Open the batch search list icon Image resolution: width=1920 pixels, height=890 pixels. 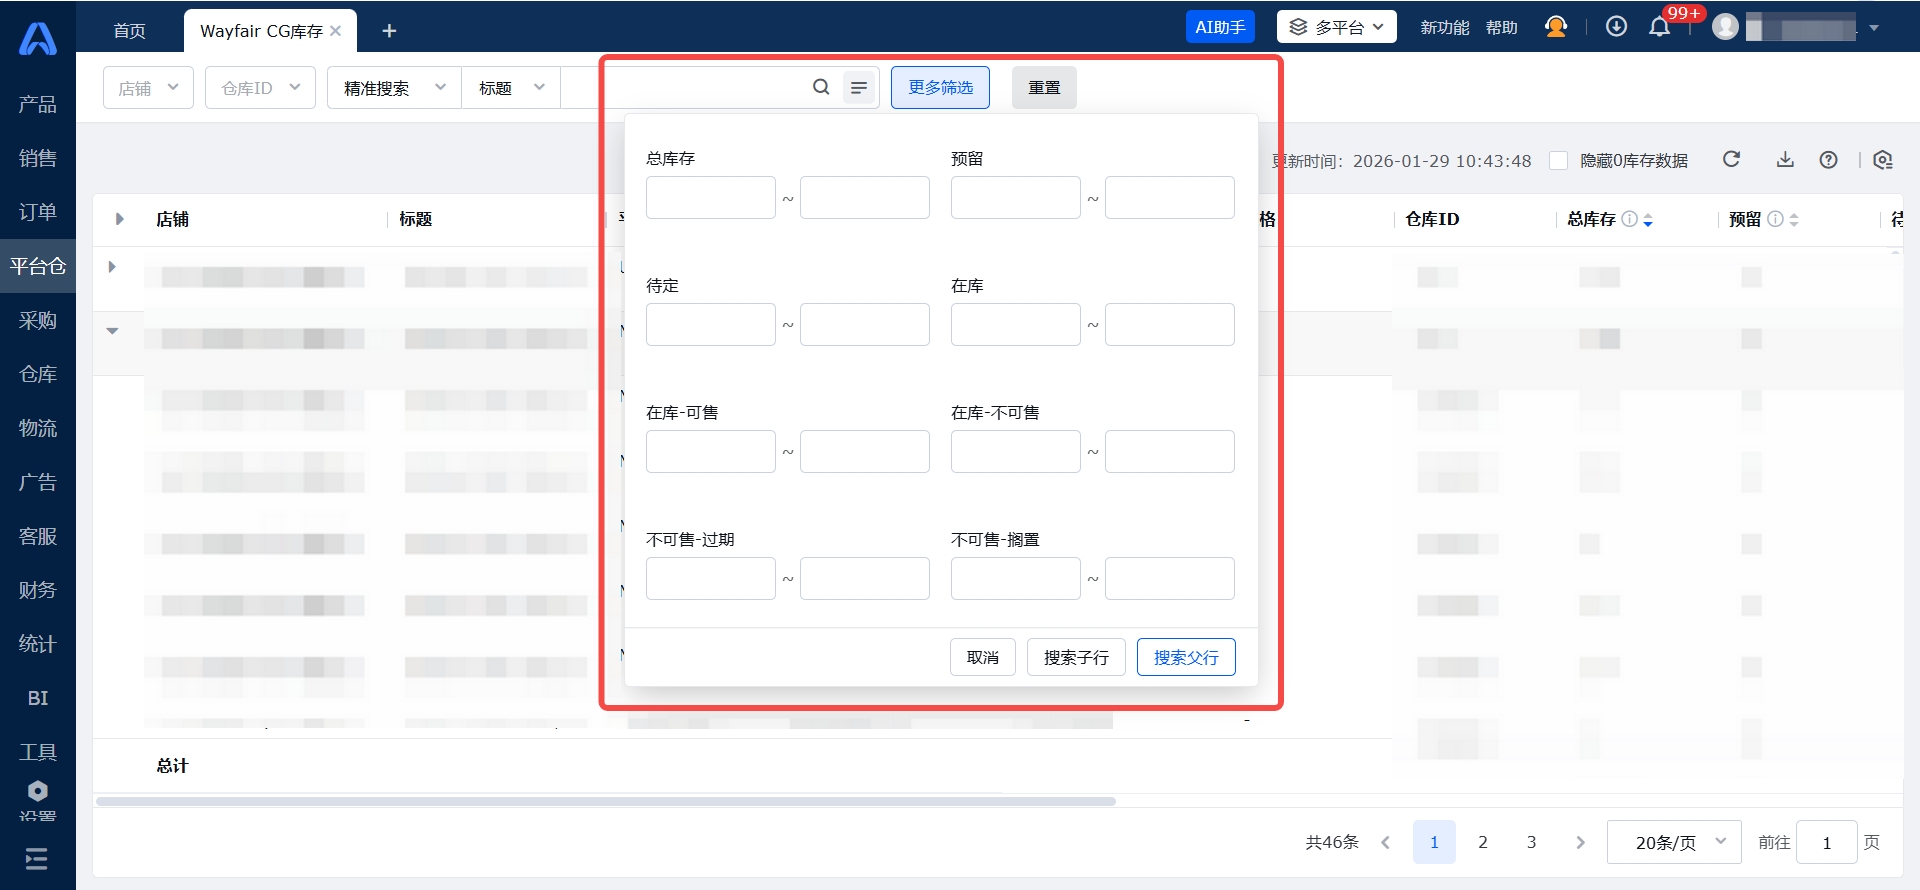click(859, 88)
